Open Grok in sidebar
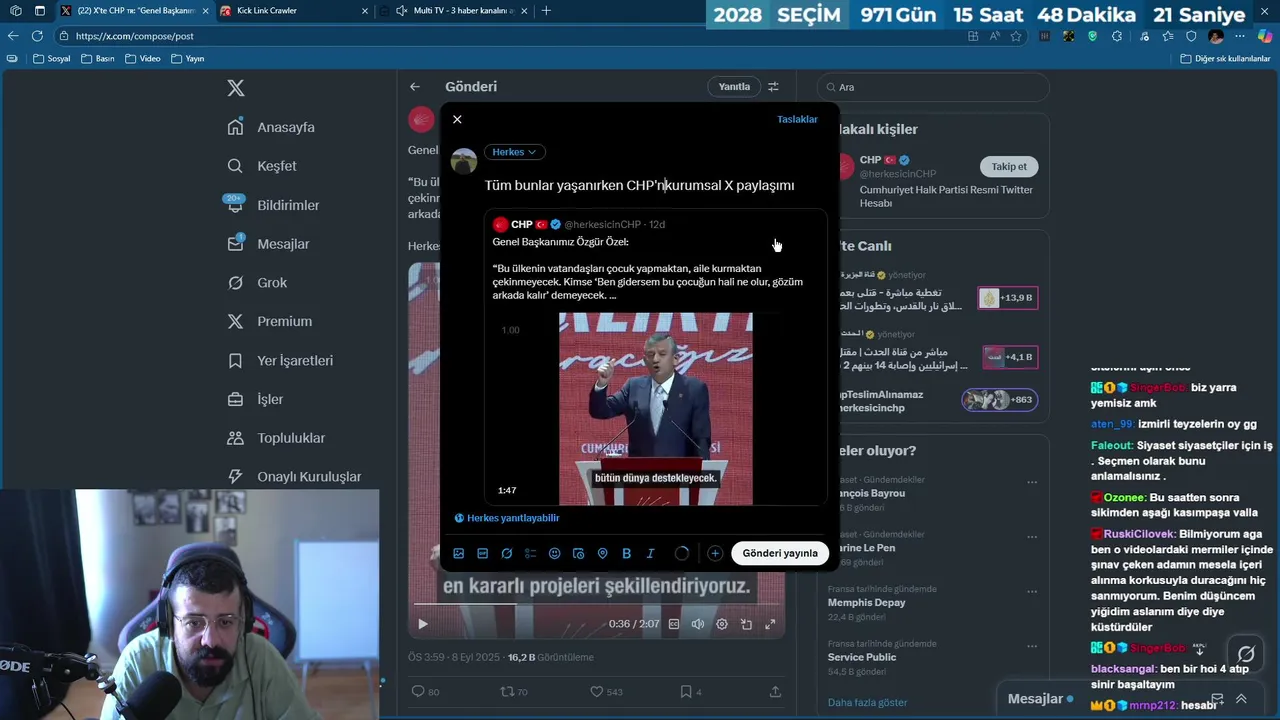1280x720 pixels. (x=258, y=283)
